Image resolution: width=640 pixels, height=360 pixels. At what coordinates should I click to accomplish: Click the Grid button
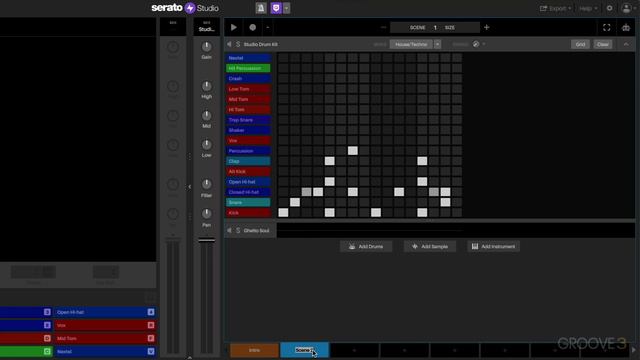coord(580,44)
